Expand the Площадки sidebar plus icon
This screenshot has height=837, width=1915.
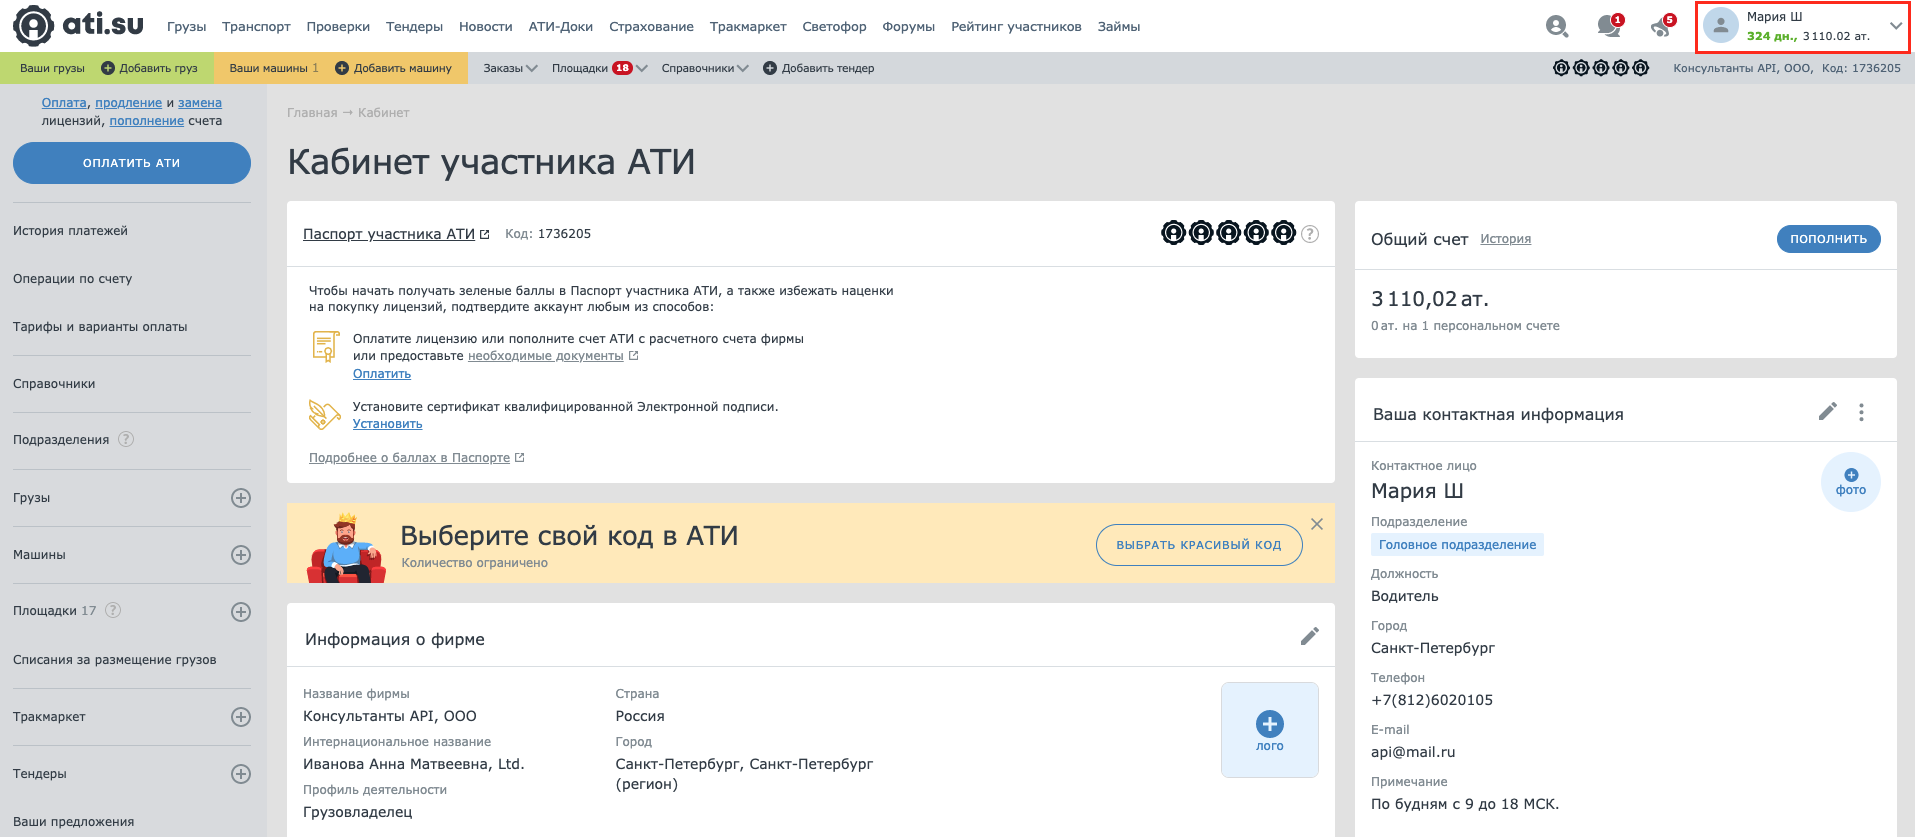click(x=241, y=612)
